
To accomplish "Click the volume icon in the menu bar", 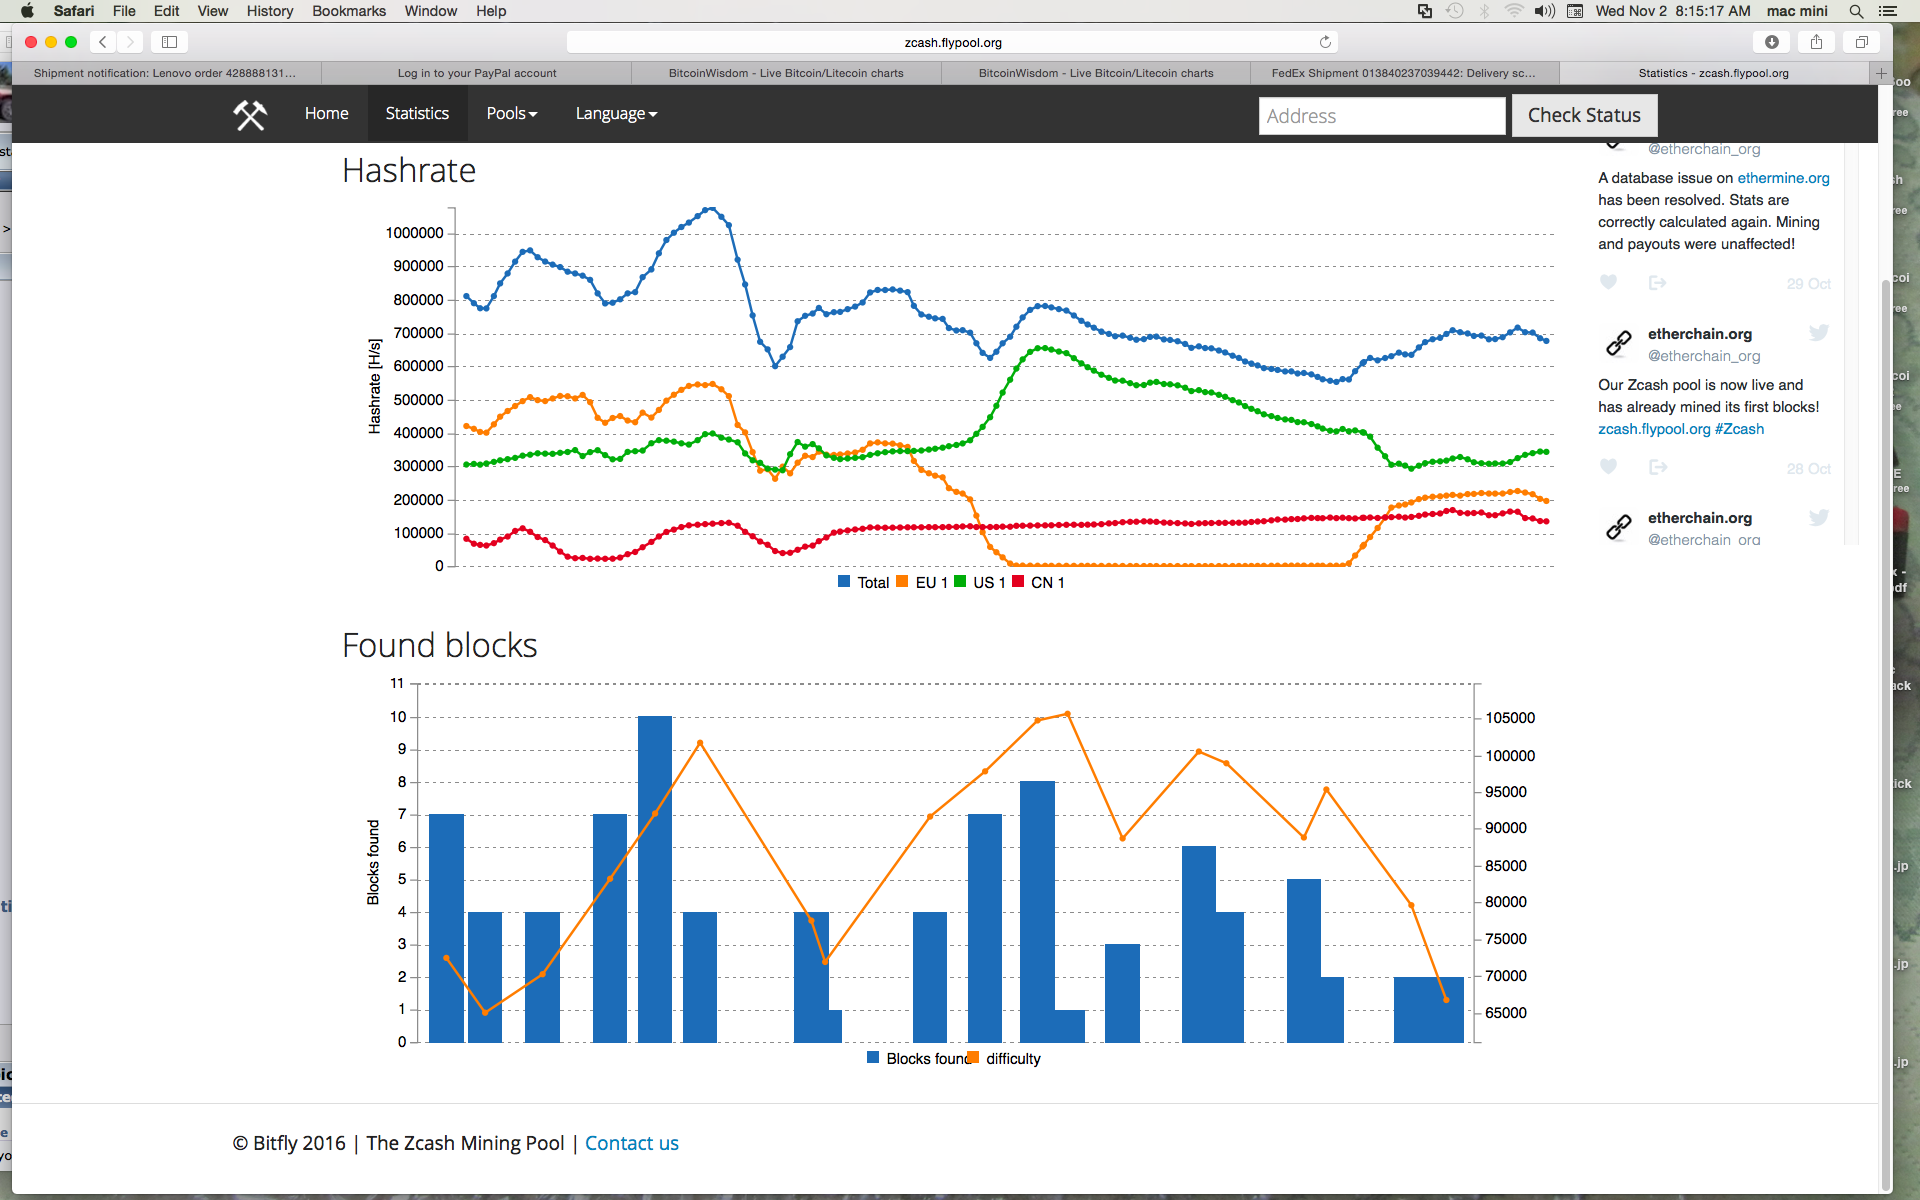I will pos(1545,11).
